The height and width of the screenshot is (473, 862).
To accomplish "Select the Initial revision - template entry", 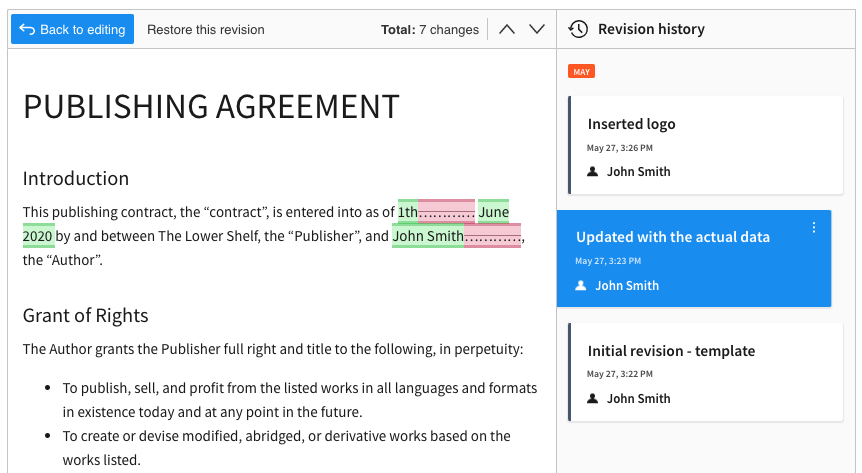I will (705, 371).
